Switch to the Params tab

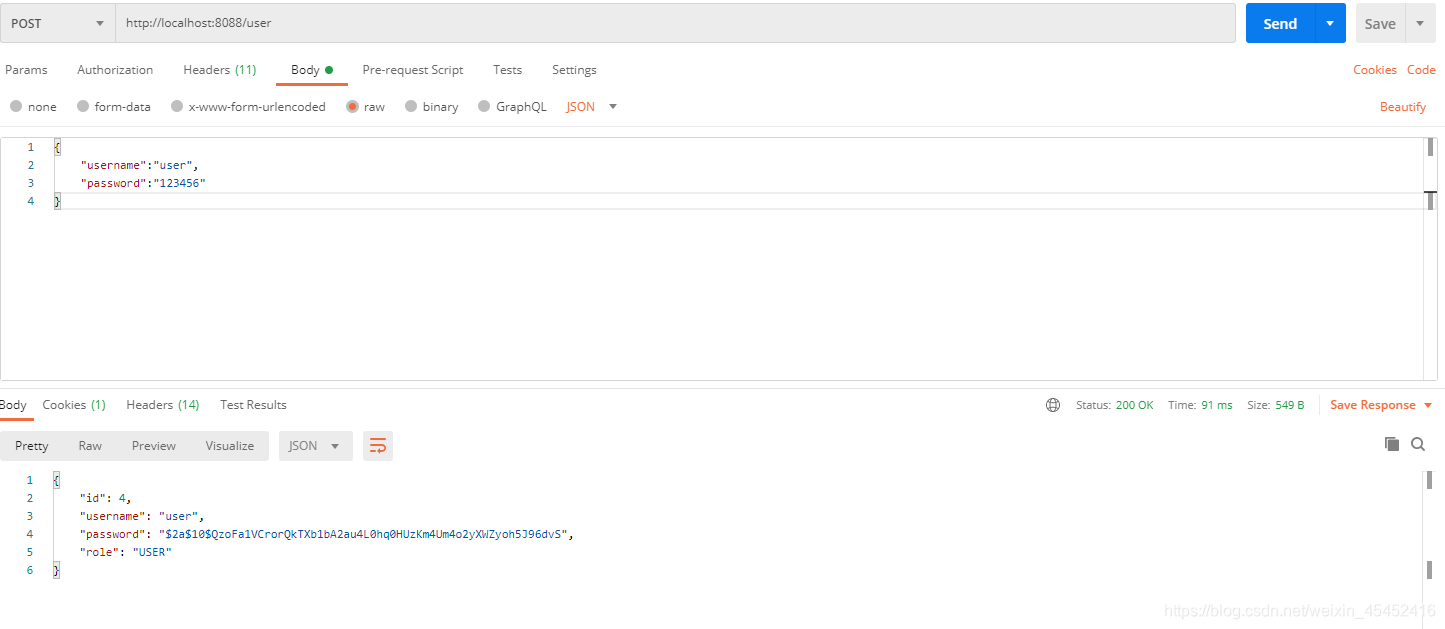26,70
